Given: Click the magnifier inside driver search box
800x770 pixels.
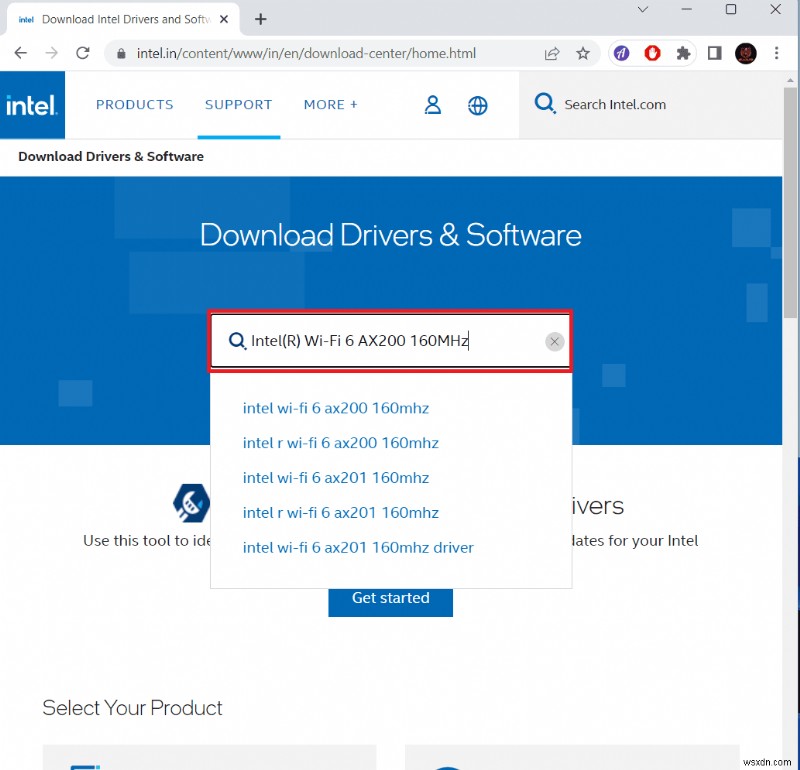Looking at the screenshot, I should point(237,340).
